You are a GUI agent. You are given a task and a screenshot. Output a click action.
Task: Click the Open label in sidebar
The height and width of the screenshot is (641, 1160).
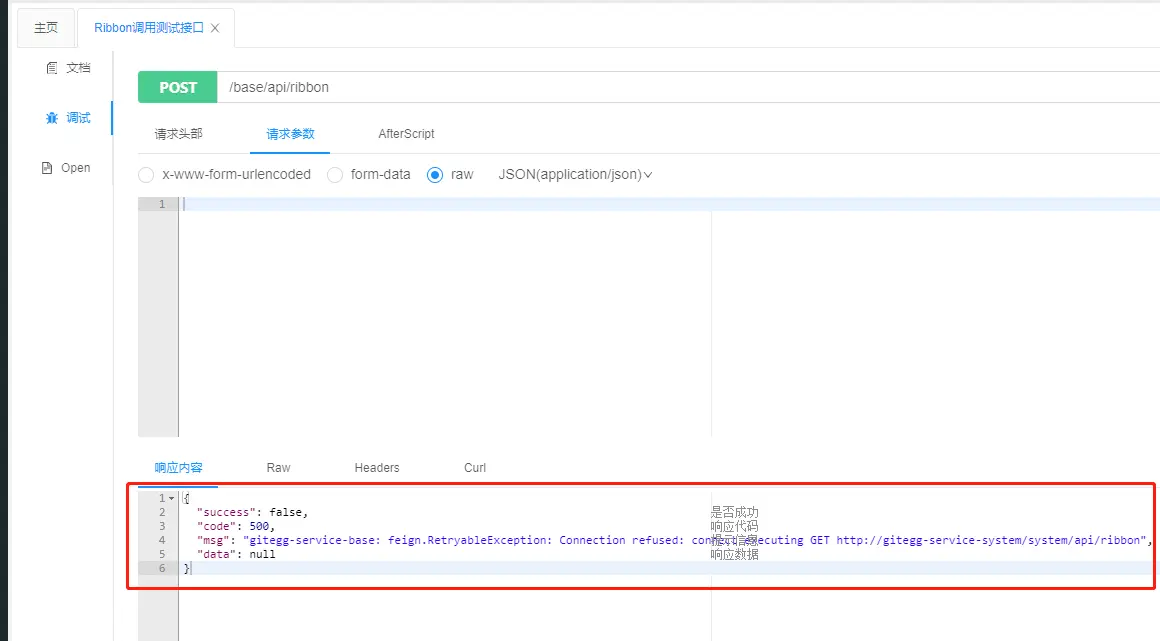click(x=75, y=168)
